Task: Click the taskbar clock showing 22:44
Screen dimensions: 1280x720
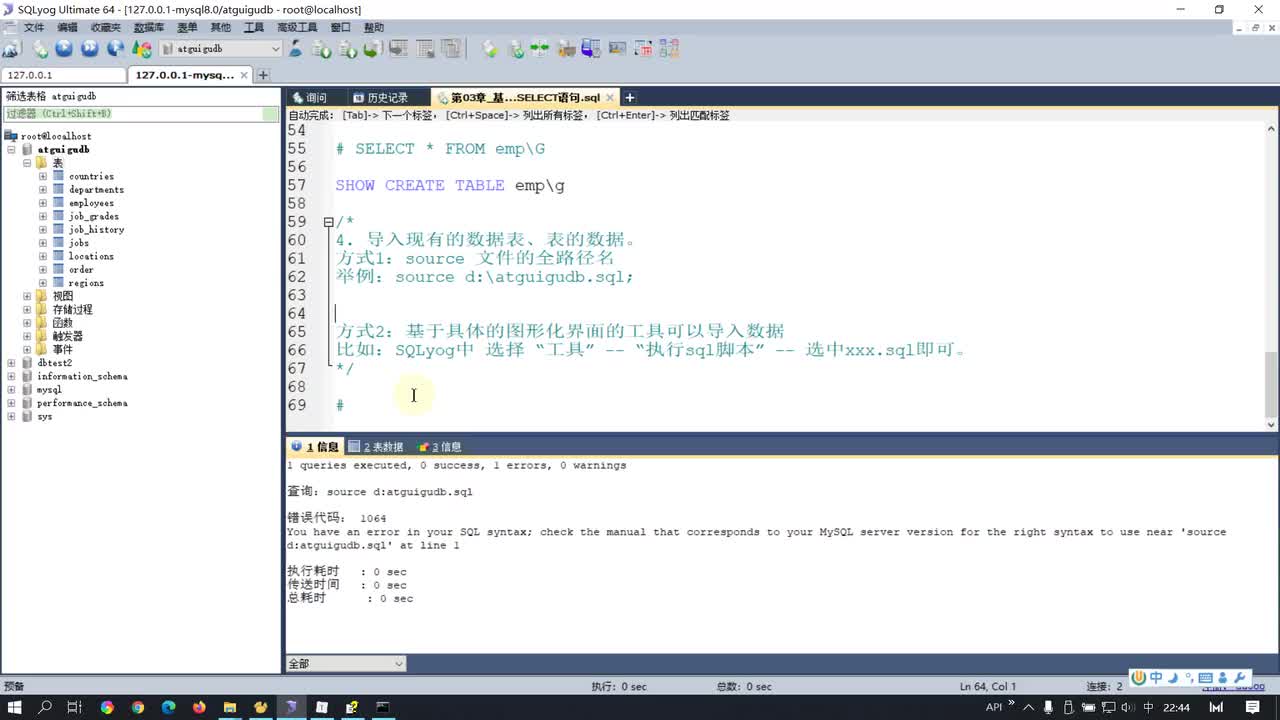Action: click(x=1176, y=707)
